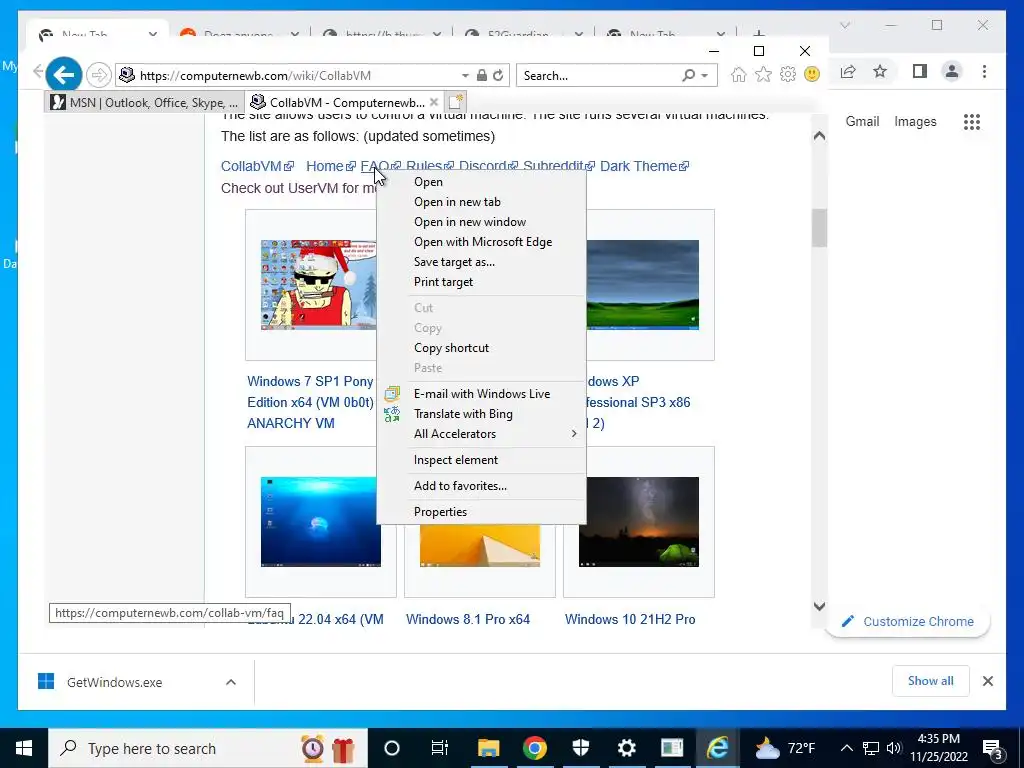Open Chrome from the taskbar
The height and width of the screenshot is (768, 1024).
coord(534,748)
